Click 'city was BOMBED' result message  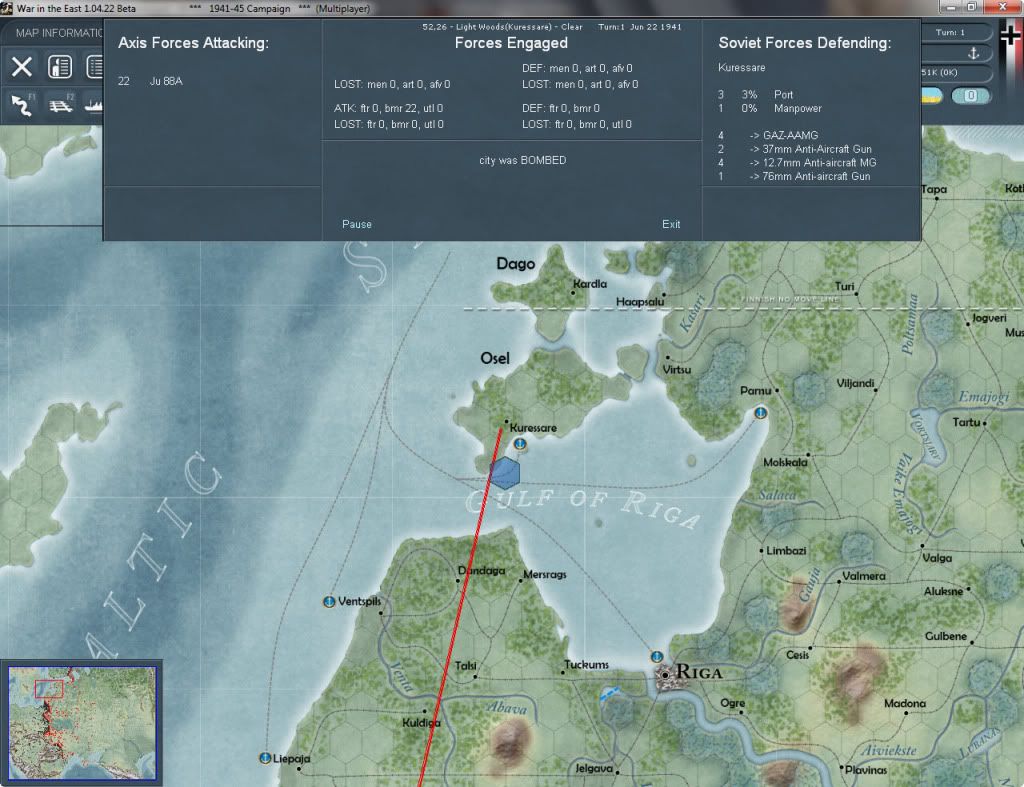pyautogui.click(x=522, y=160)
